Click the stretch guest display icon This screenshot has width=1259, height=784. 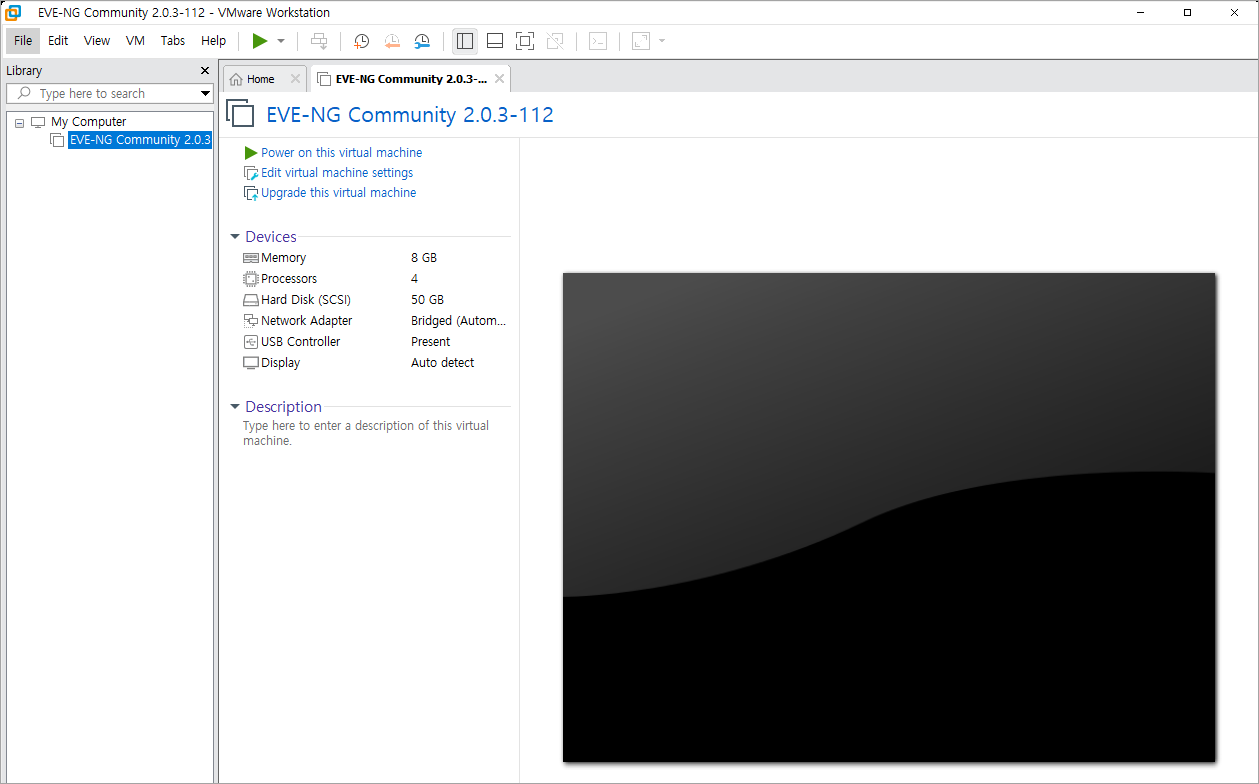[x=641, y=41]
